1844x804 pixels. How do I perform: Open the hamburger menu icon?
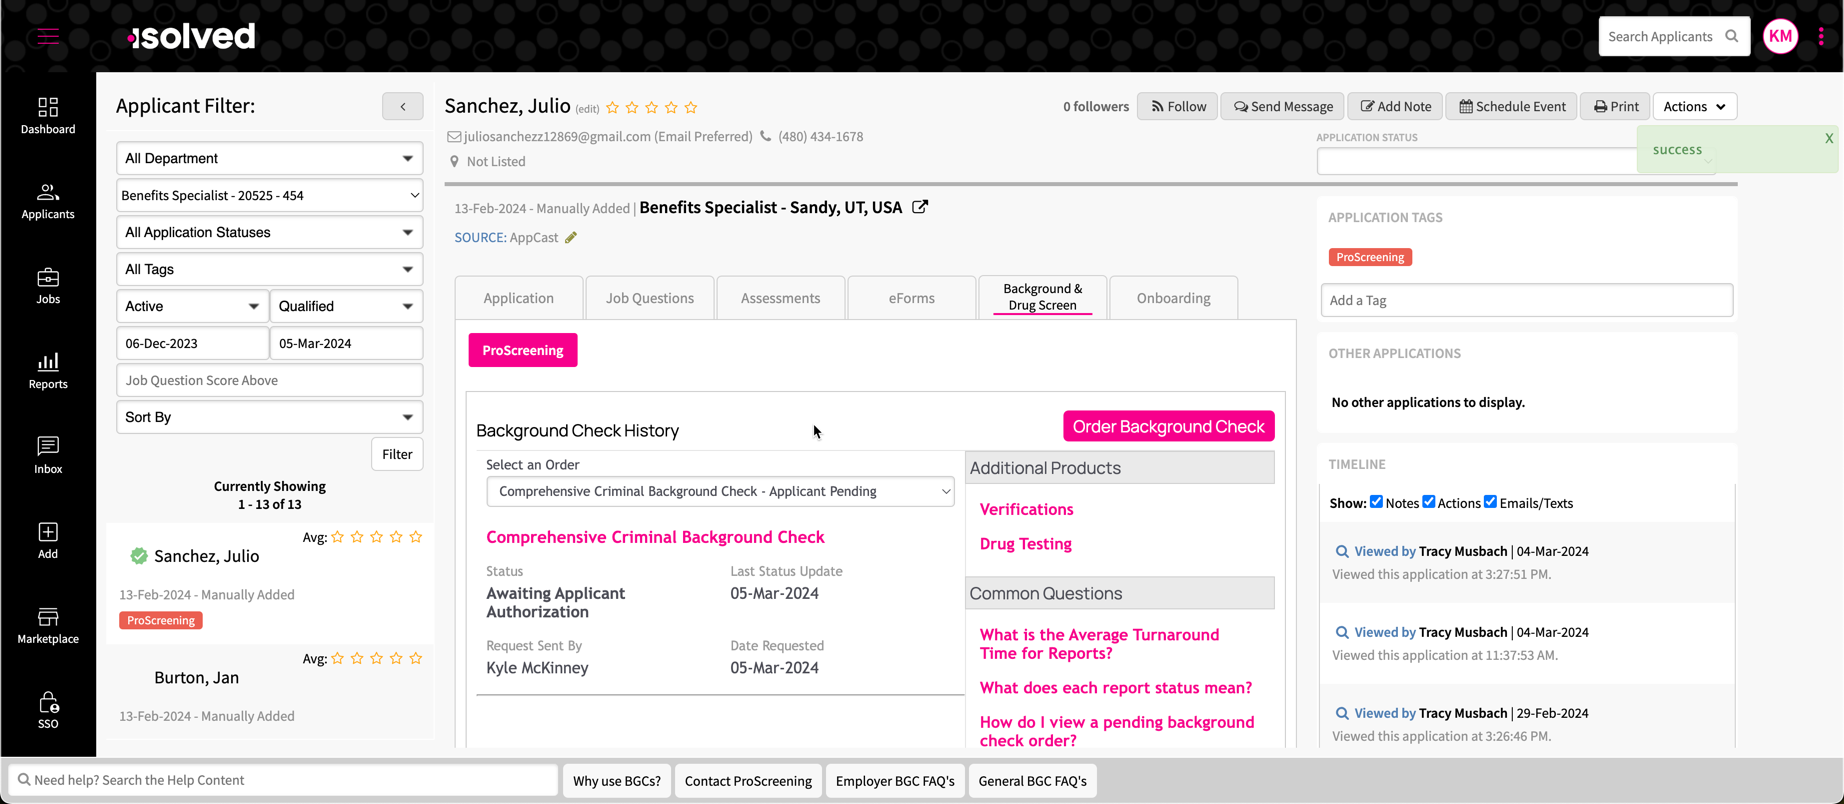click(48, 37)
